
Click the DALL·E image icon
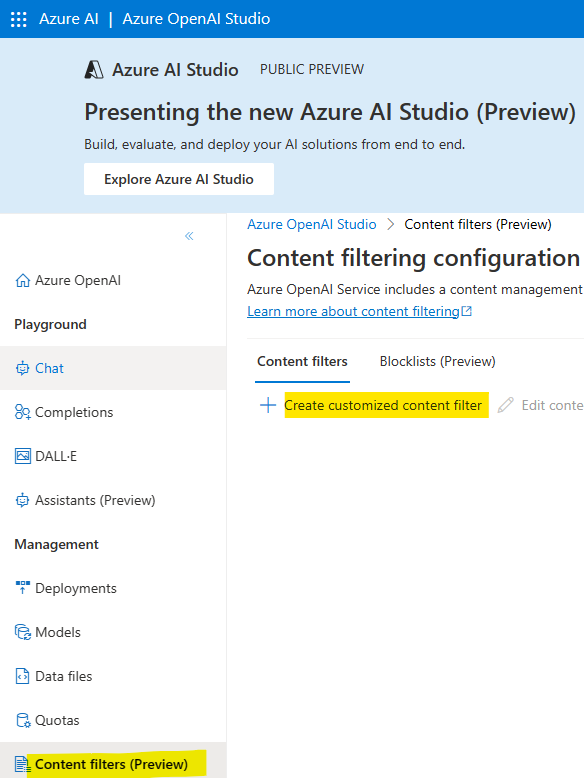(22, 456)
